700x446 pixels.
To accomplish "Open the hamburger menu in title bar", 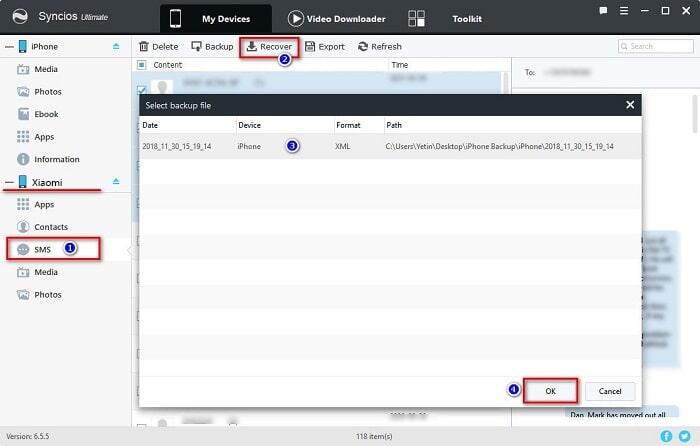I will tap(626, 10).
